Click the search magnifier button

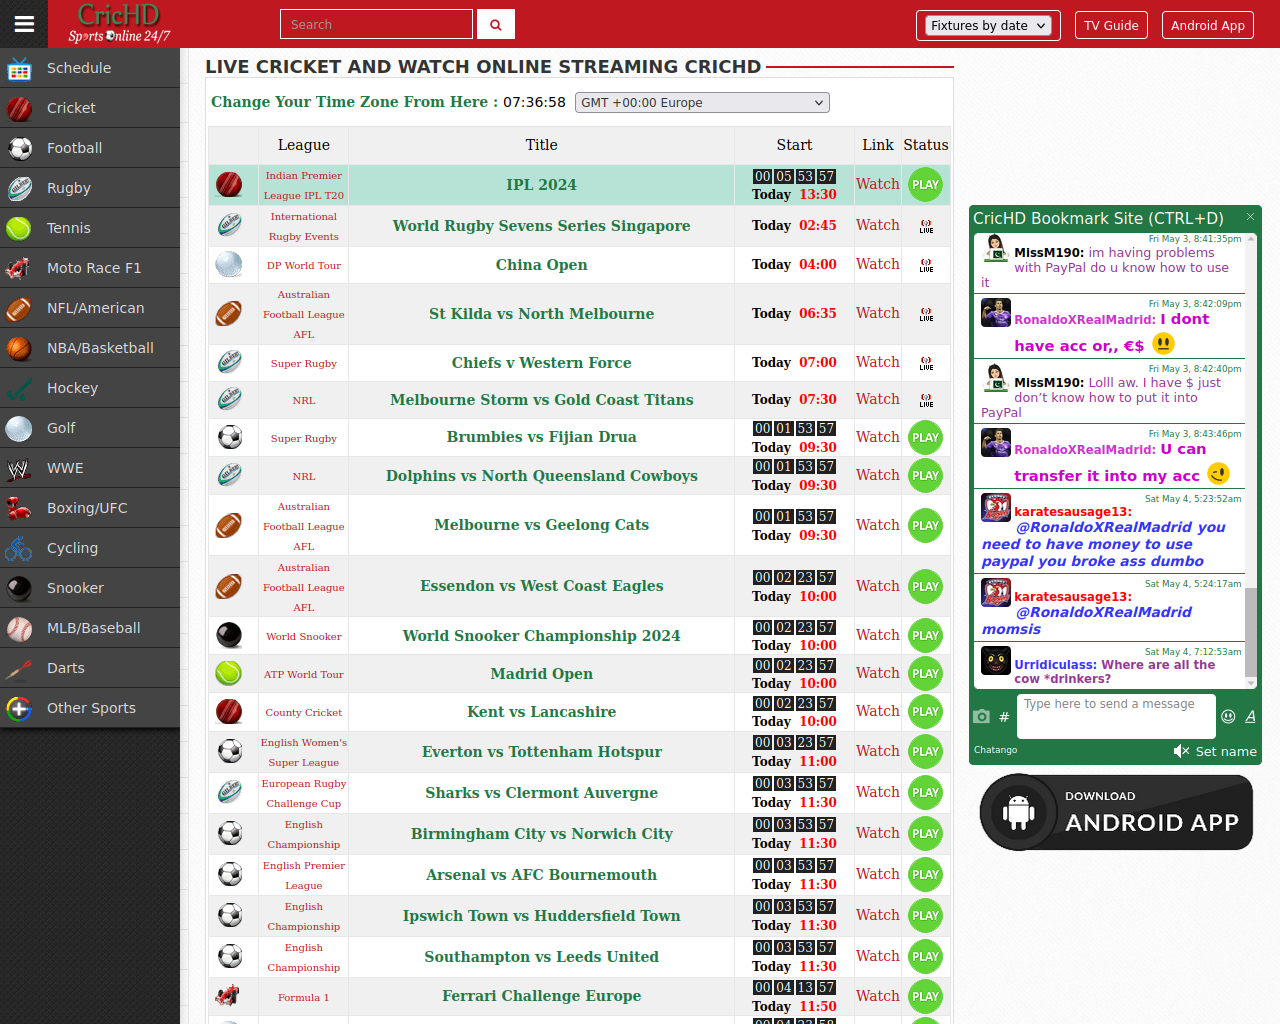tap(496, 24)
